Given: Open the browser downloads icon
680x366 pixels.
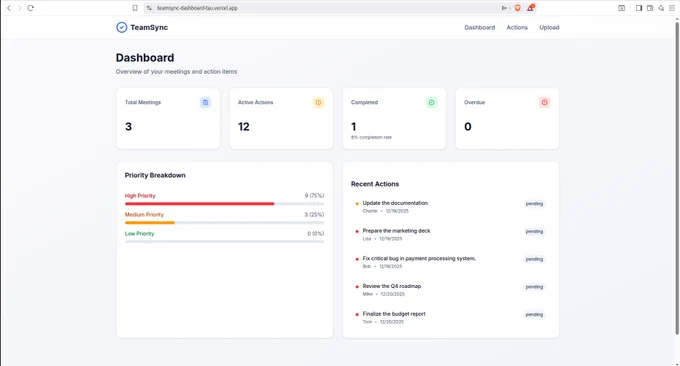Looking at the screenshot, I should coord(621,8).
